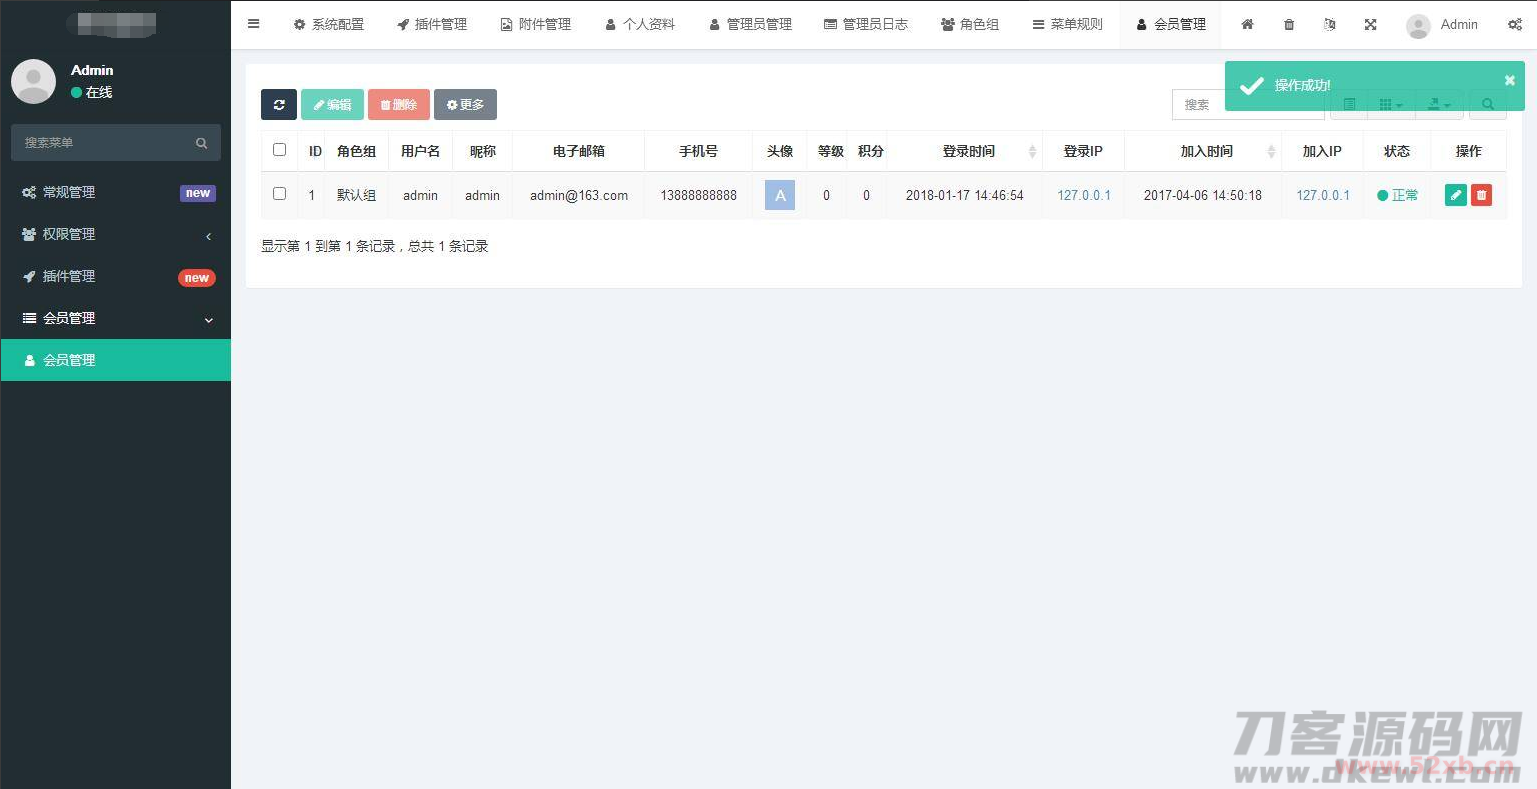The image size is (1537, 789).
Task: Click the 127.0.0.1 link under 登录IP
Action: 1083,196
